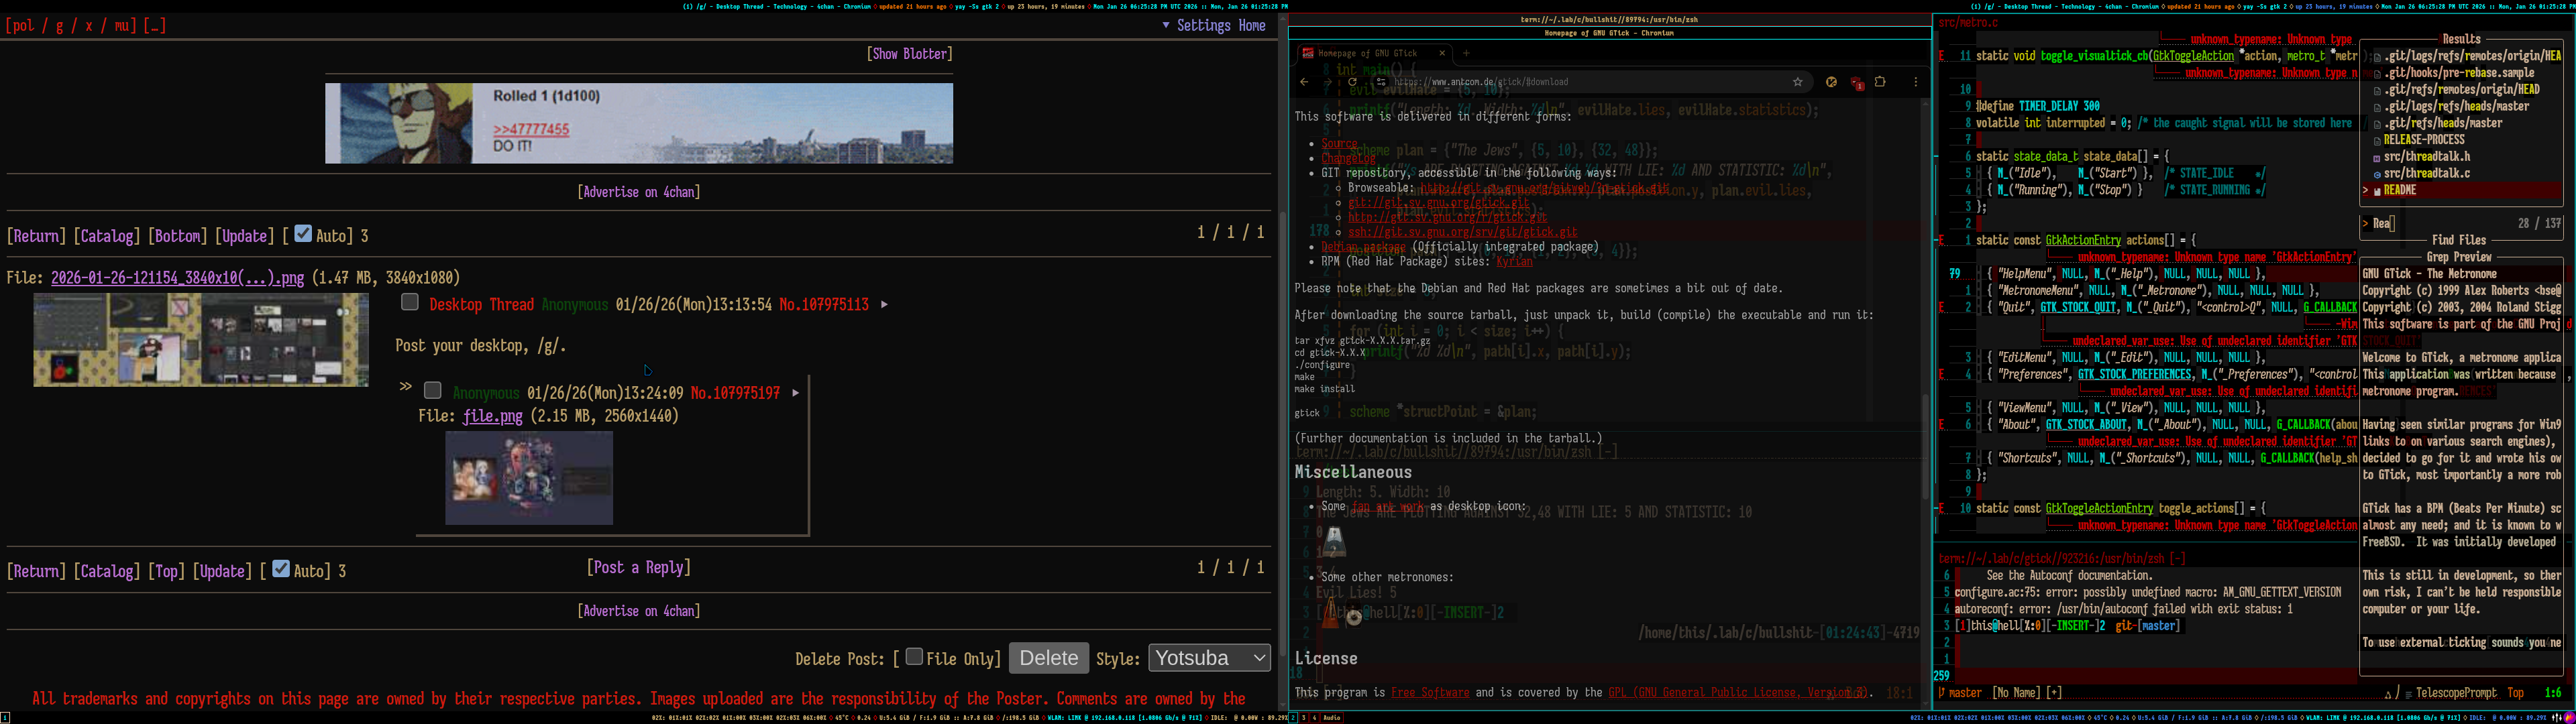Open post menu arrow for No.107975113
This screenshot has width=2576, height=724.
884,305
